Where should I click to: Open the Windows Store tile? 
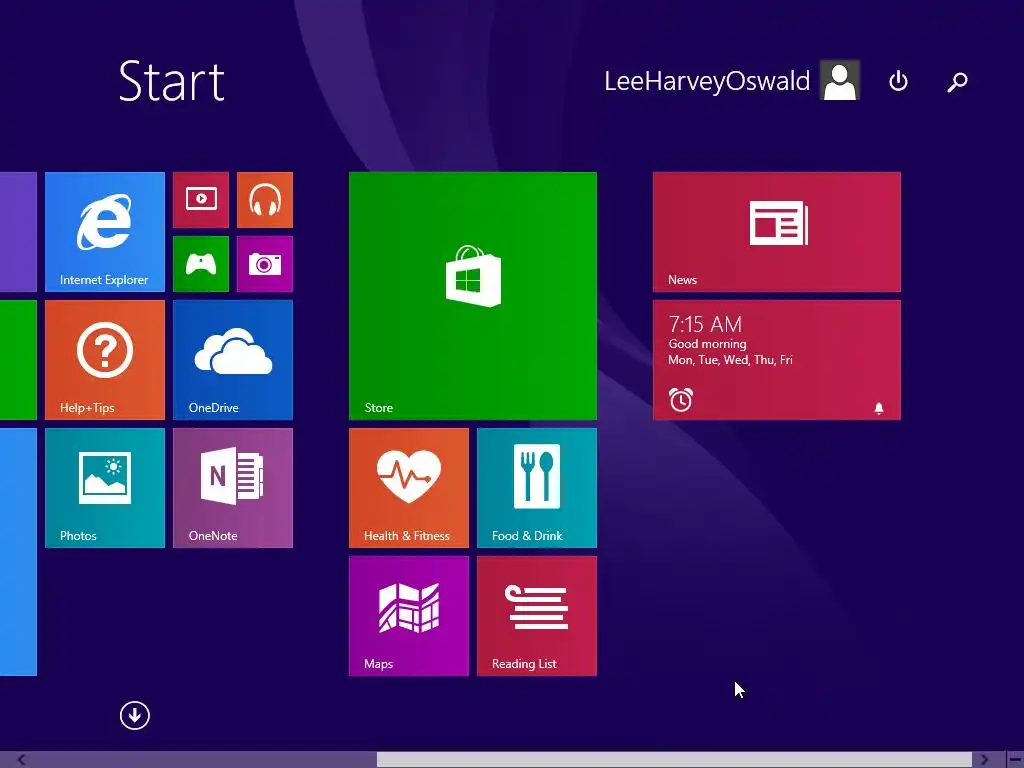pyautogui.click(x=473, y=296)
